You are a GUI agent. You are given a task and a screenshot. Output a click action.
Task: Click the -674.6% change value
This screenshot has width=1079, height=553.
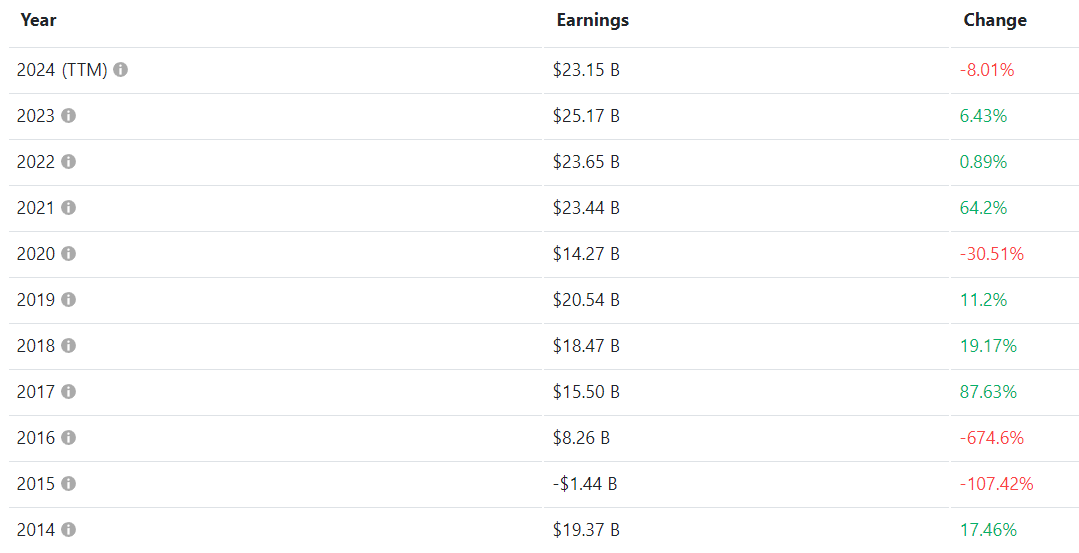(991, 438)
